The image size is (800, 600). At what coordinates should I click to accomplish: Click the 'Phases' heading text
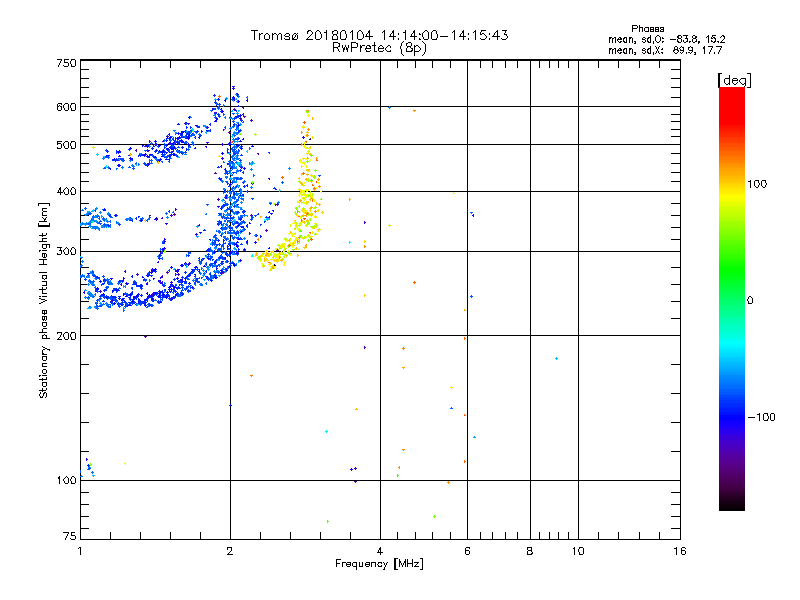647,29
